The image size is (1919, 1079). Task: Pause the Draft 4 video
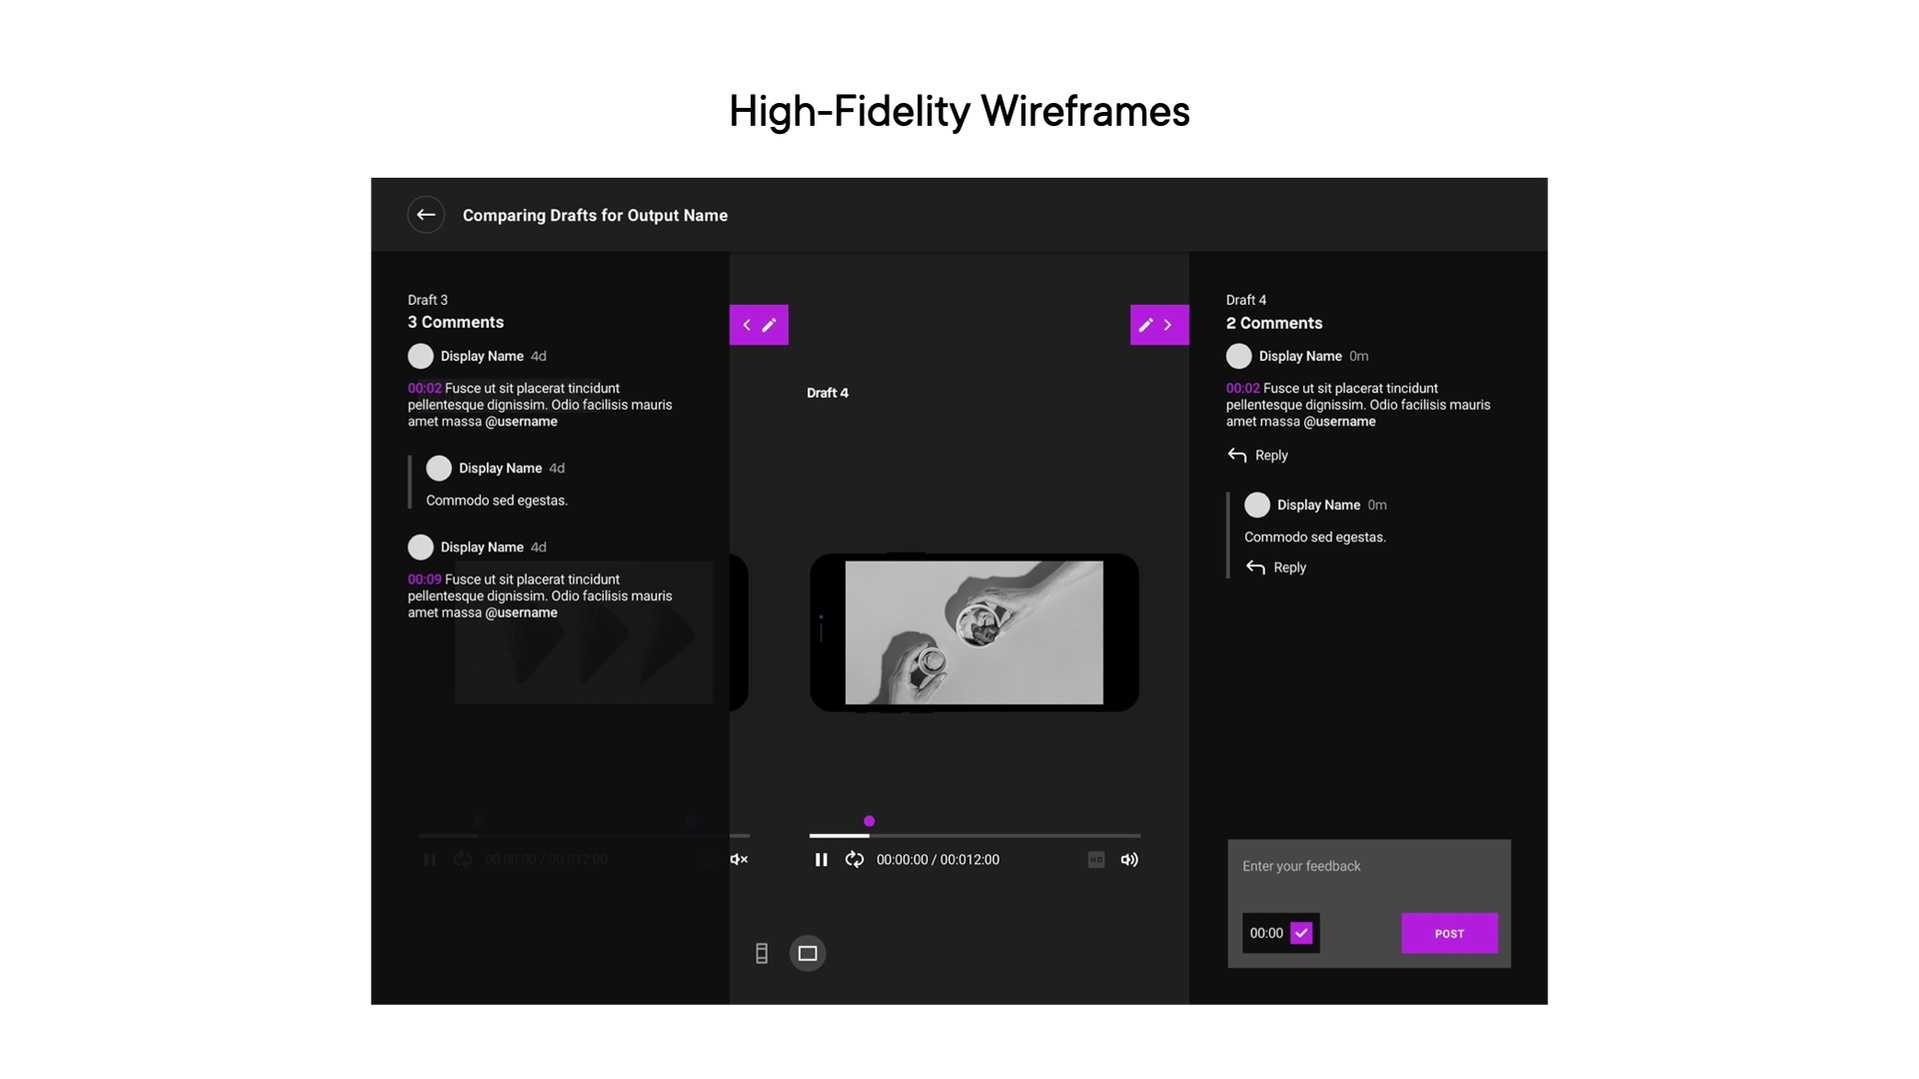[x=821, y=860]
